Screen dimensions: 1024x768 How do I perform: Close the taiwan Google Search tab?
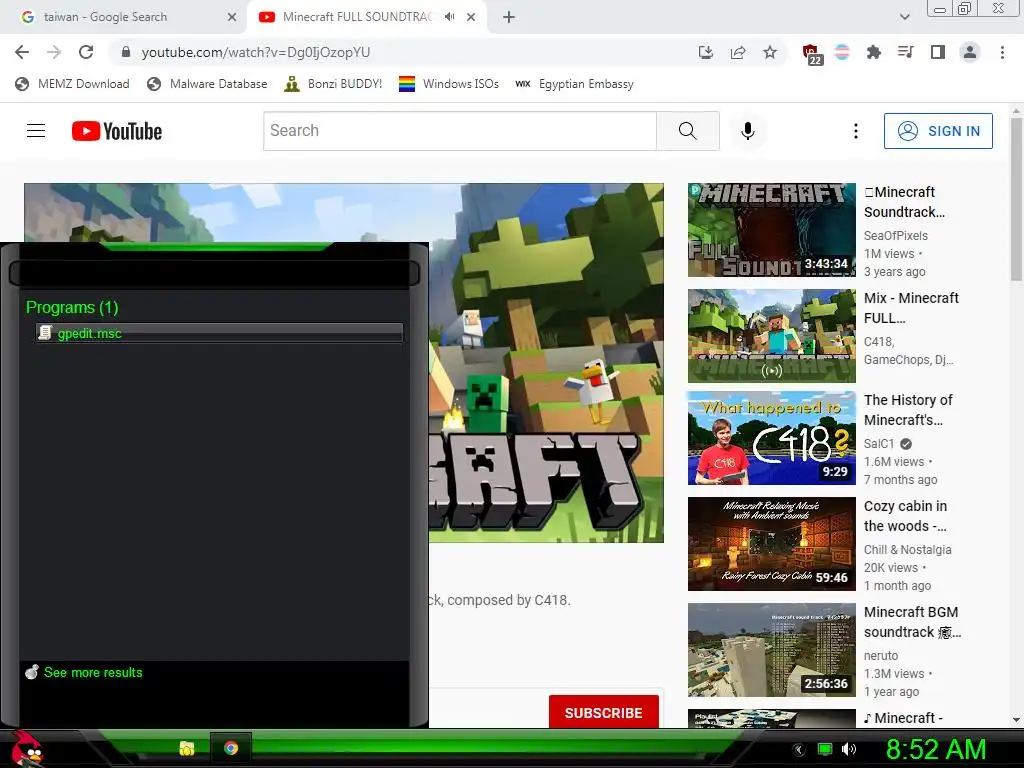232,17
